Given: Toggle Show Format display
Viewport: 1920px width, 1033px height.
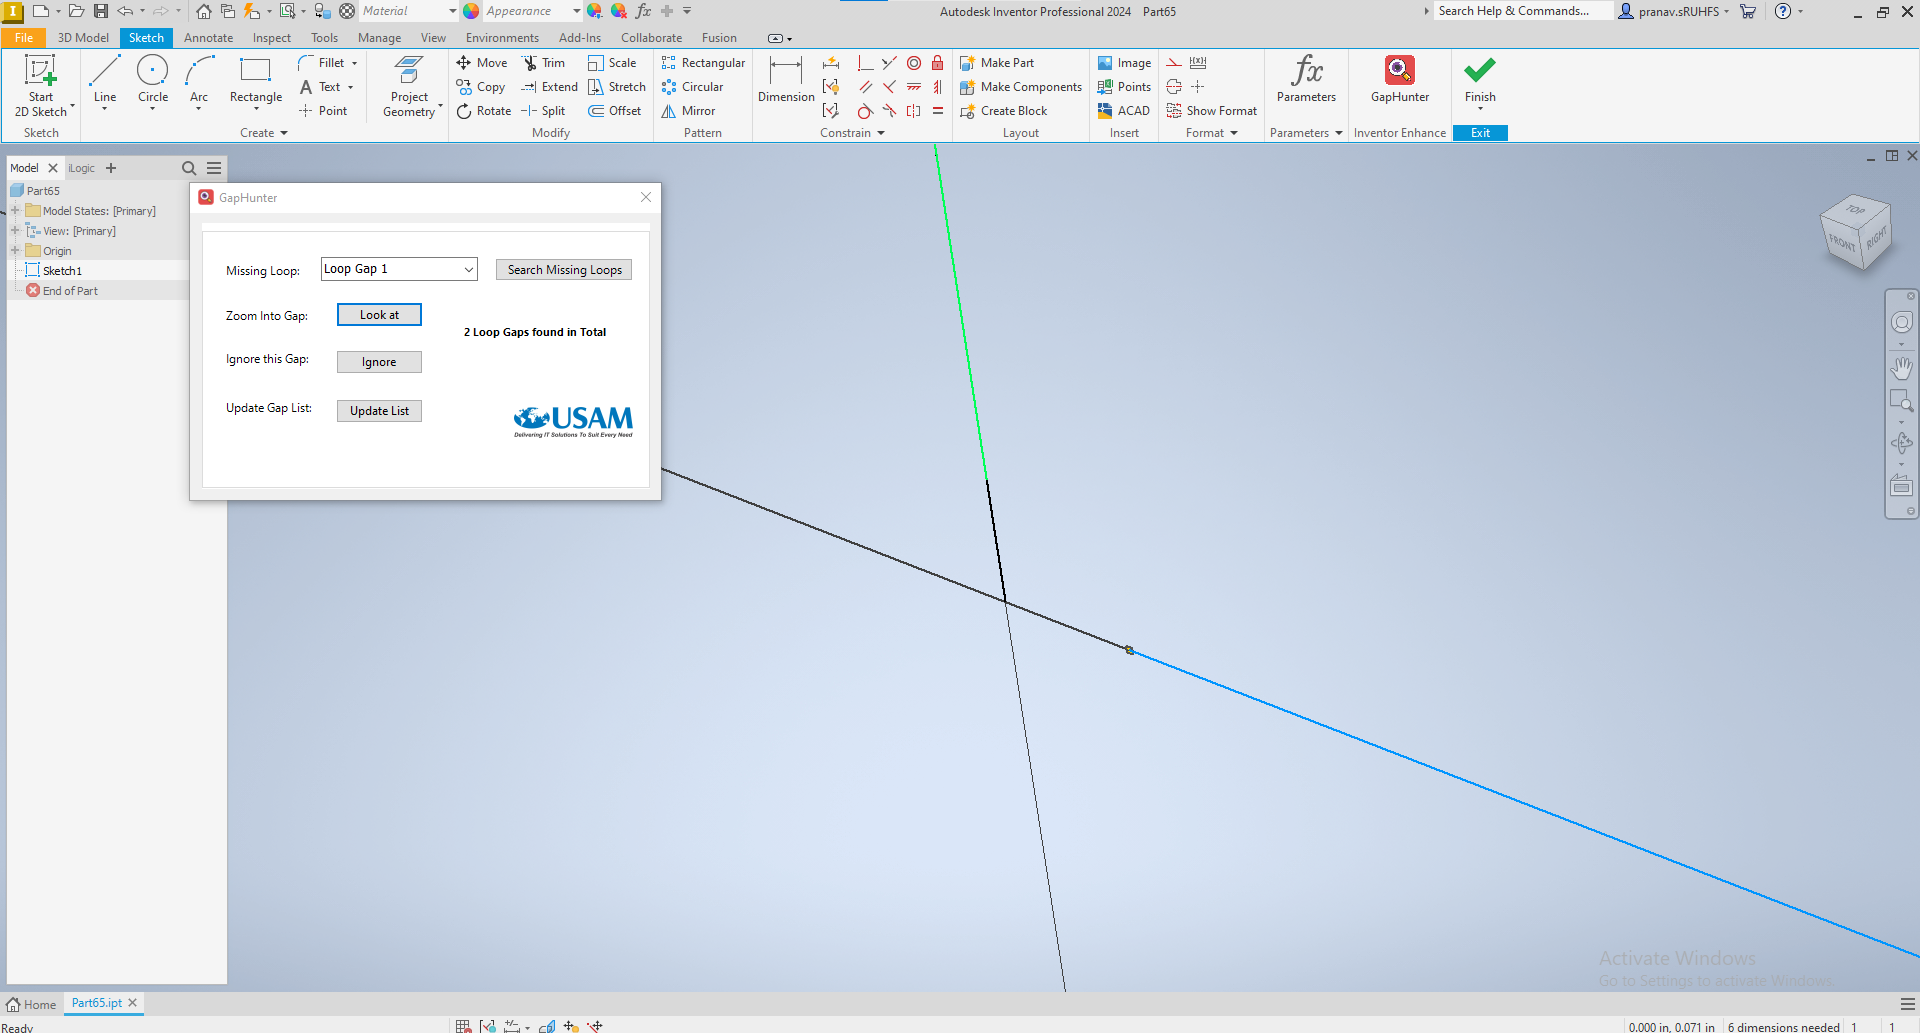Looking at the screenshot, I should pos(1212,111).
